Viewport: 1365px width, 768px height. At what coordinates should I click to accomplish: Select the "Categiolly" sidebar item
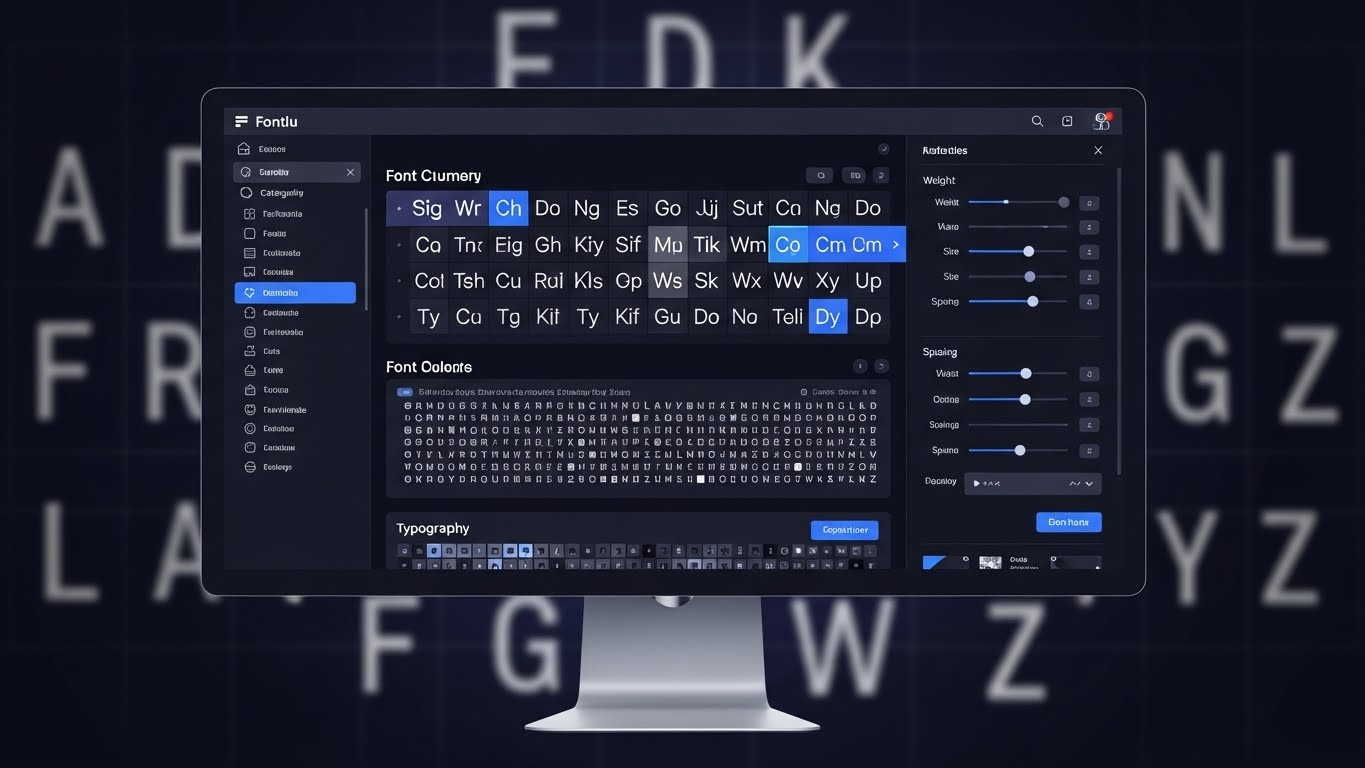[x=281, y=193]
